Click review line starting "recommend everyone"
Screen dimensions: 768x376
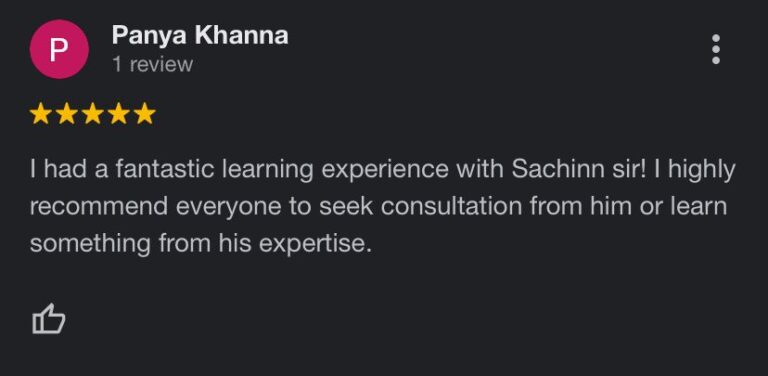378,207
